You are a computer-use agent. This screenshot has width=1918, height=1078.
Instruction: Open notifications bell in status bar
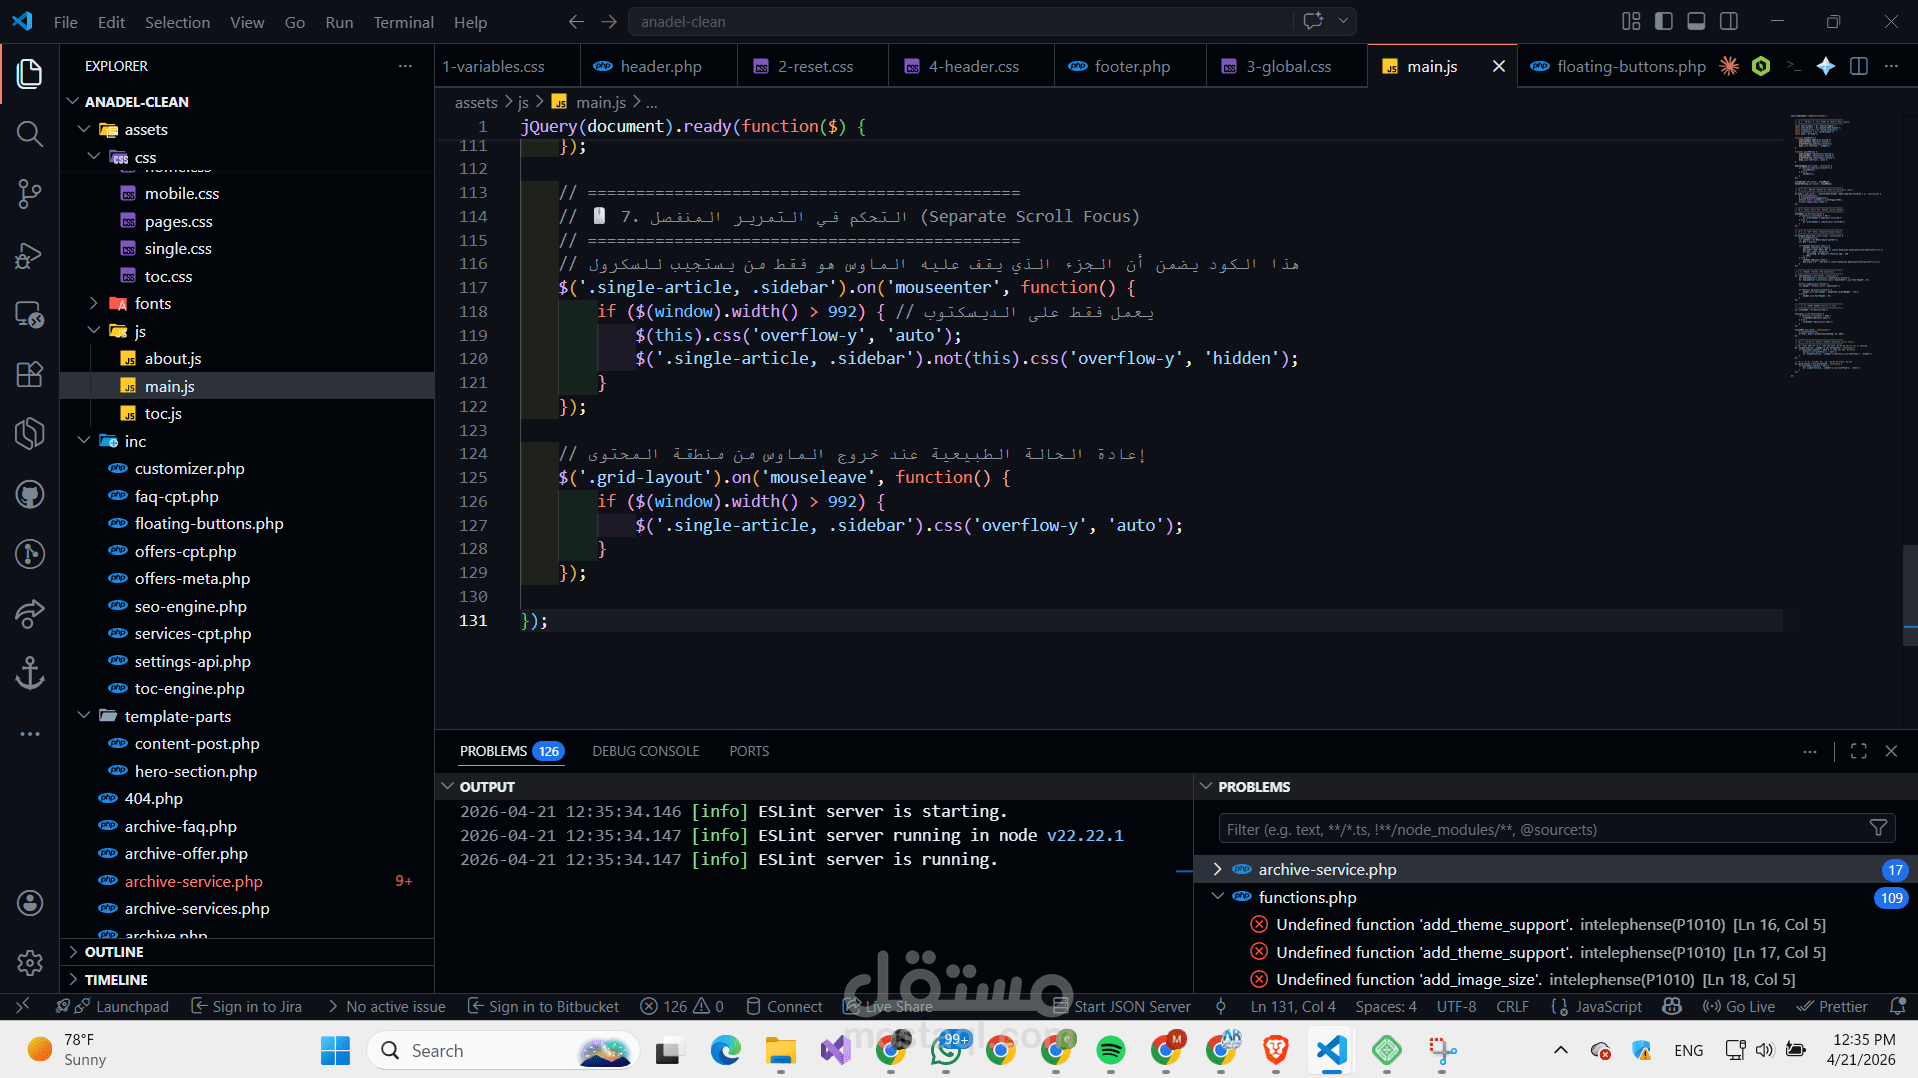[x=1898, y=1006]
